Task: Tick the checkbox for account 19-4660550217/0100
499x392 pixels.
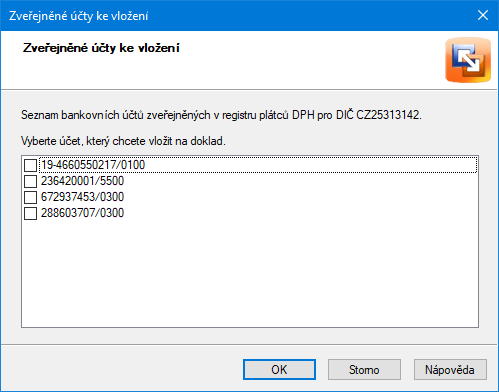Action: (30, 165)
